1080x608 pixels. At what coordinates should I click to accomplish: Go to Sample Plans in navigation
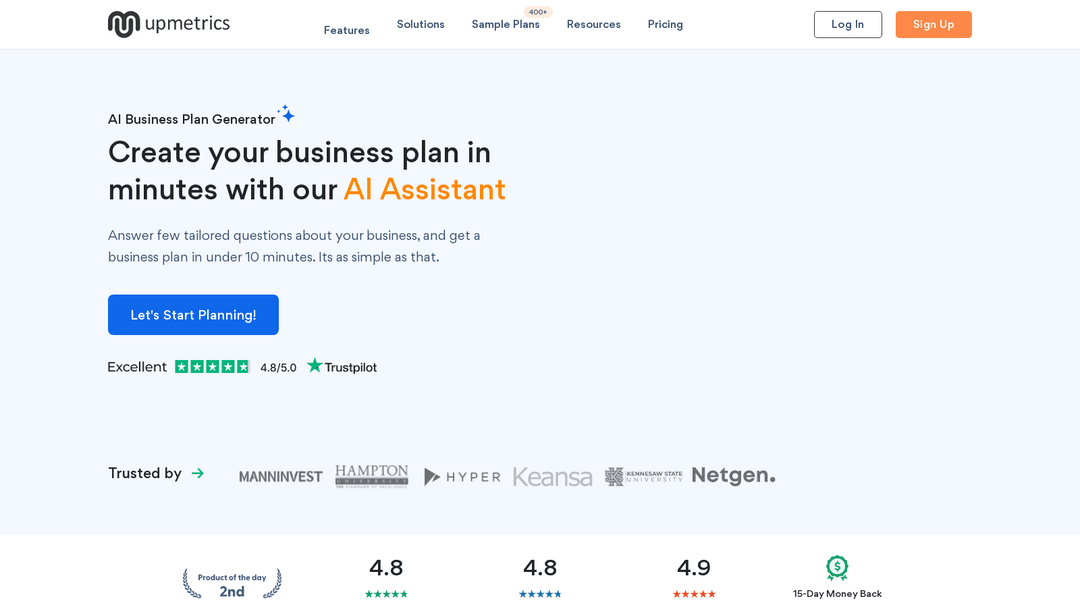click(505, 24)
